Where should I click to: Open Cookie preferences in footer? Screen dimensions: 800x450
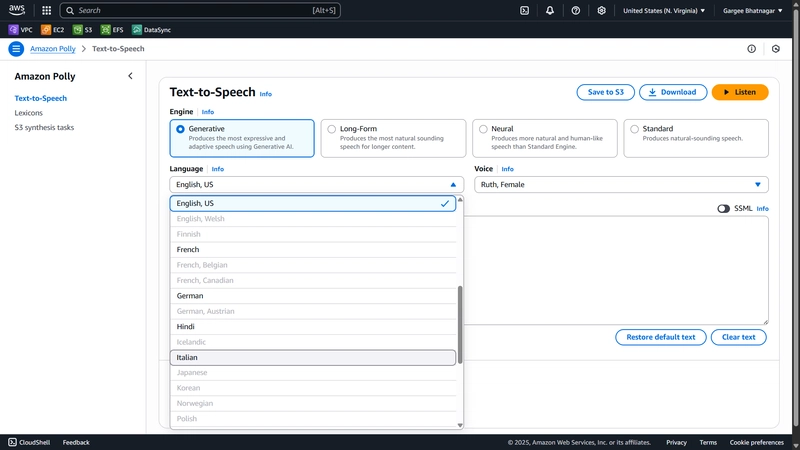[x=757, y=442]
